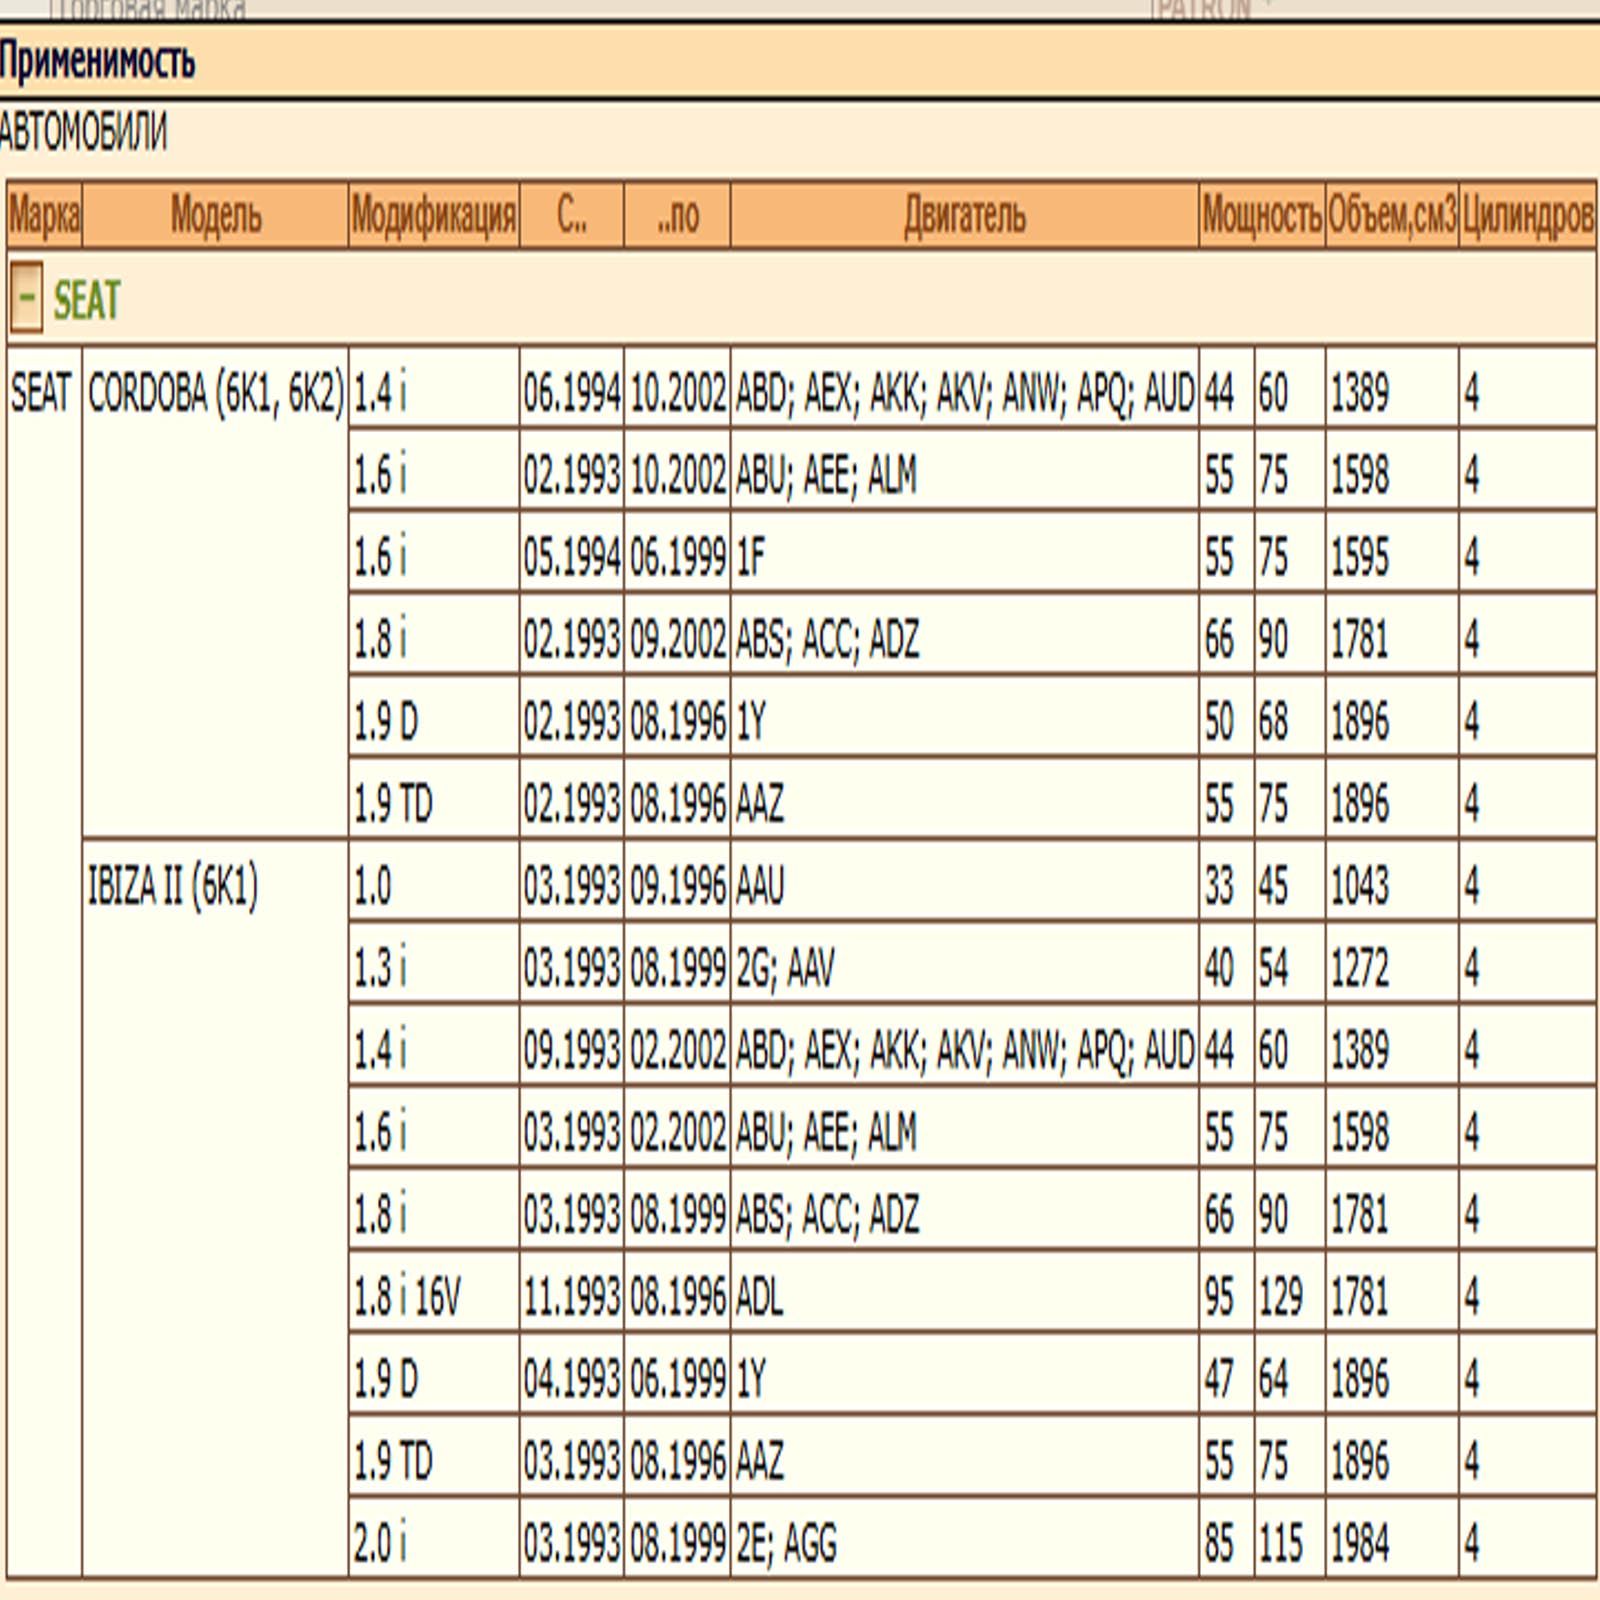This screenshot has height=1600, width=1600.
Task: Select the green SEAT group label
Action: point(86,300)
